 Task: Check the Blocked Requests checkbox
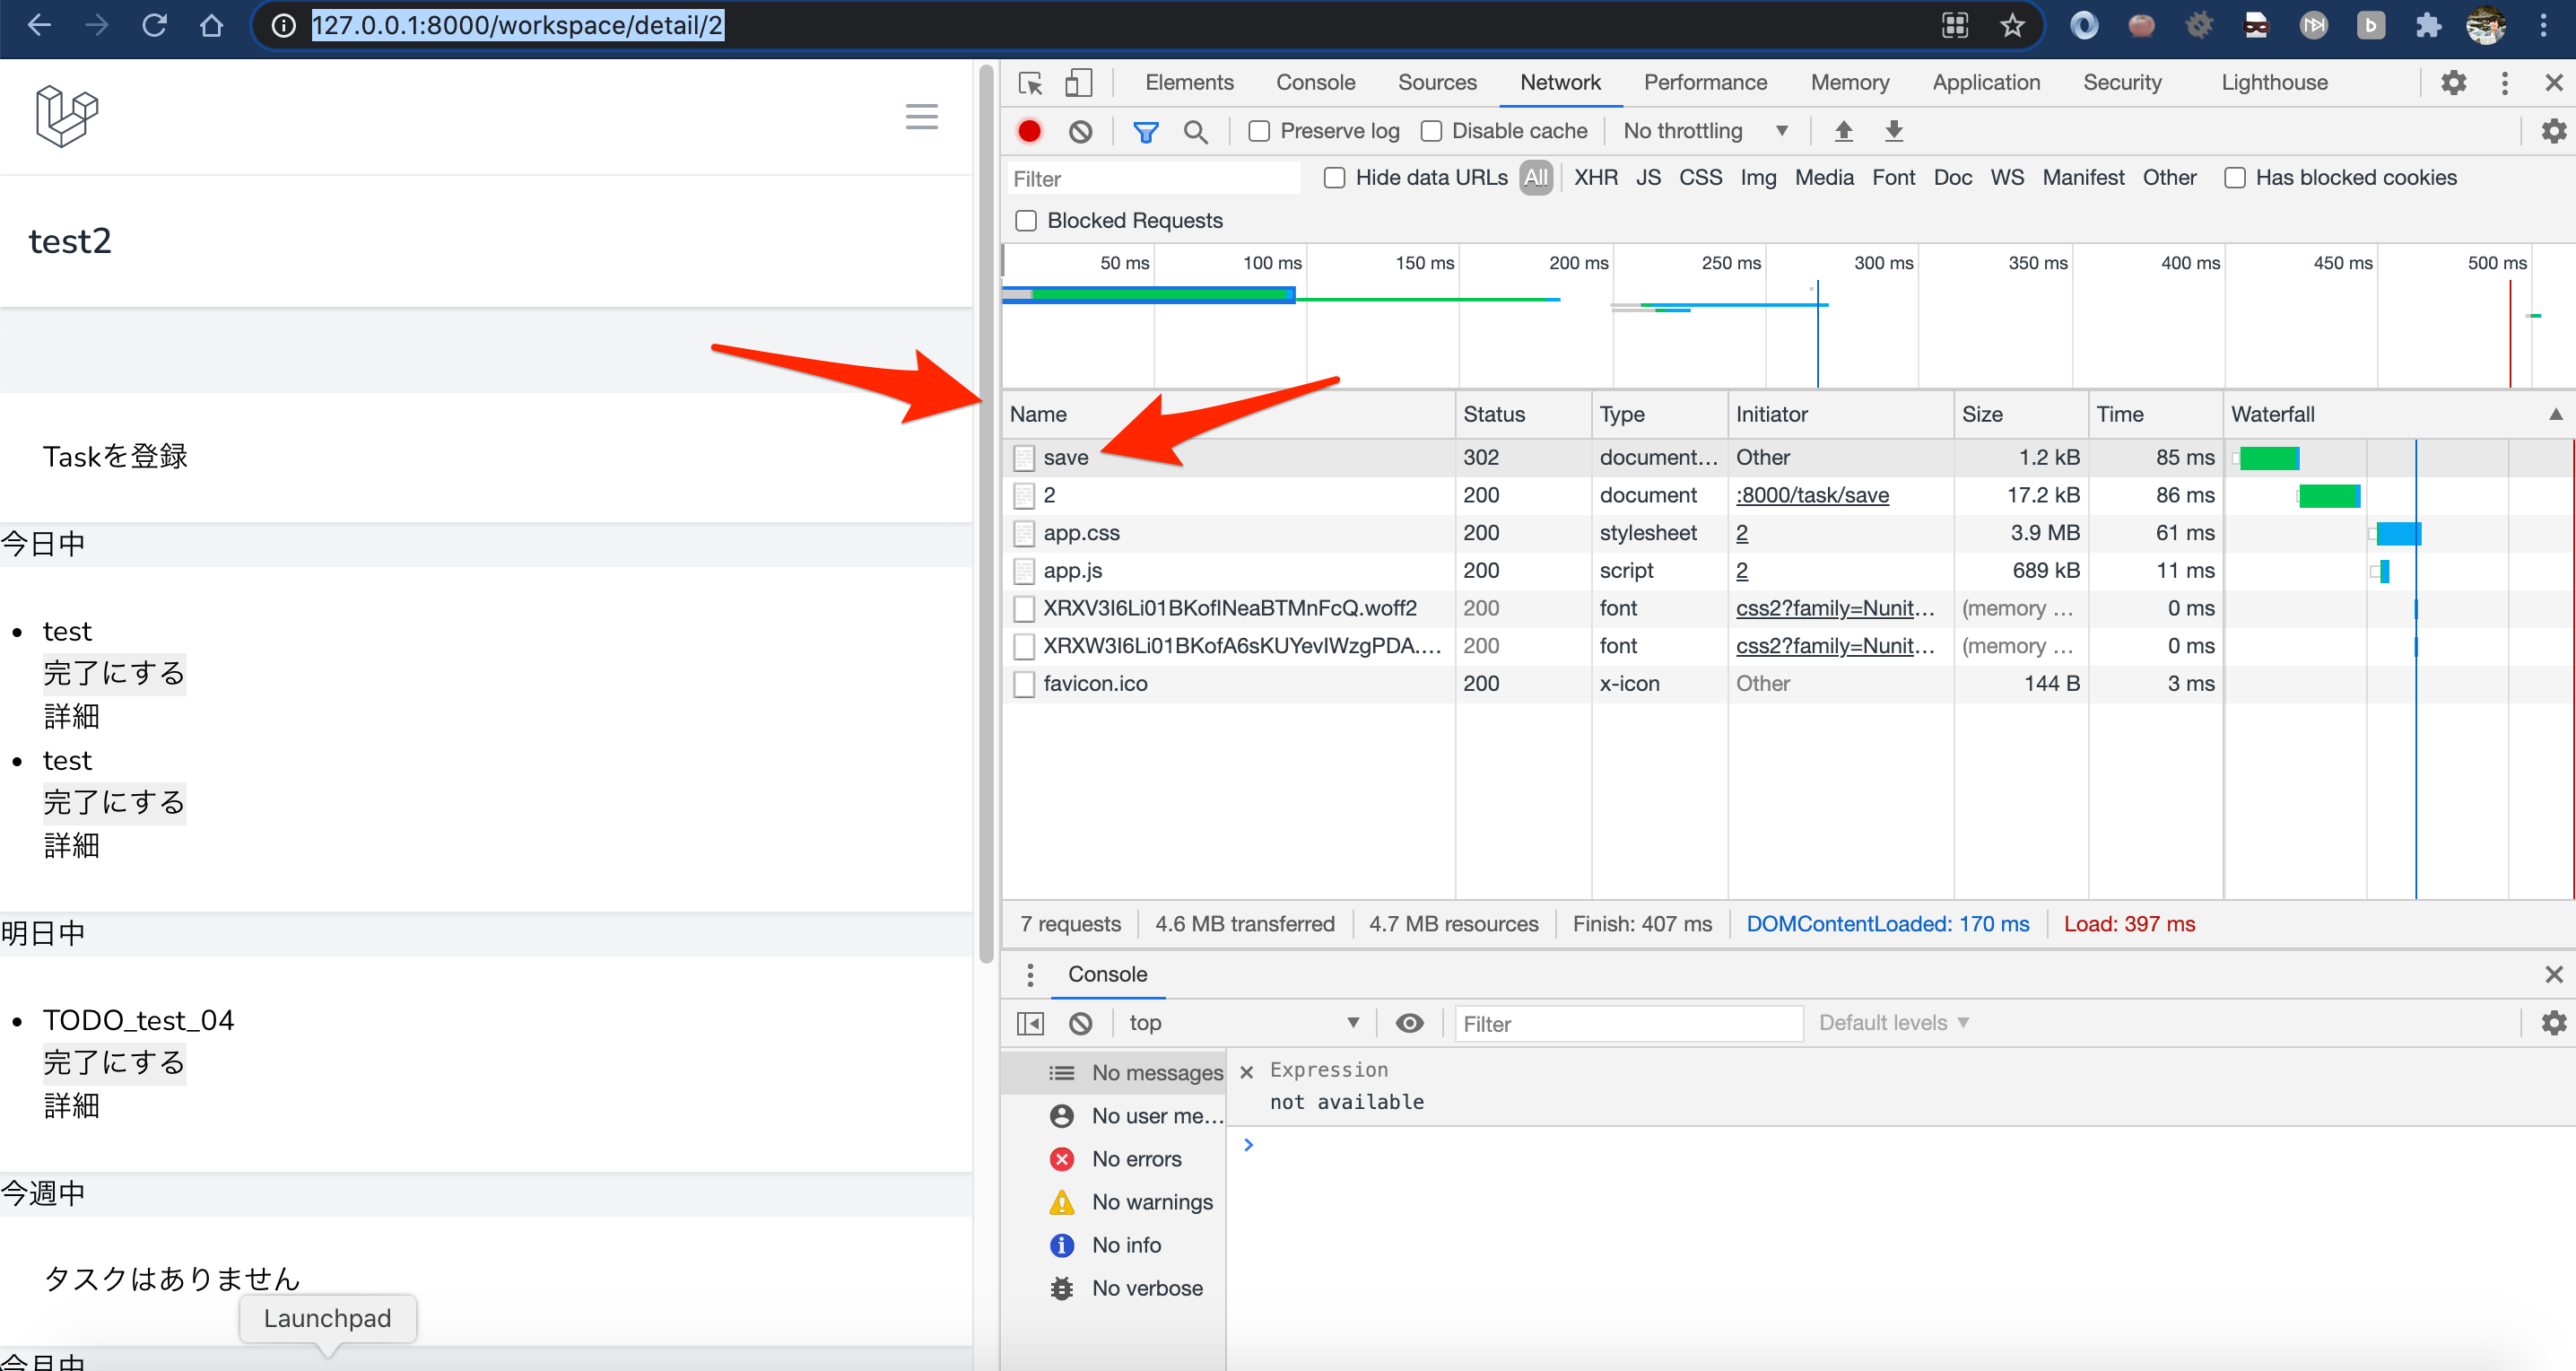[1026, 220]
